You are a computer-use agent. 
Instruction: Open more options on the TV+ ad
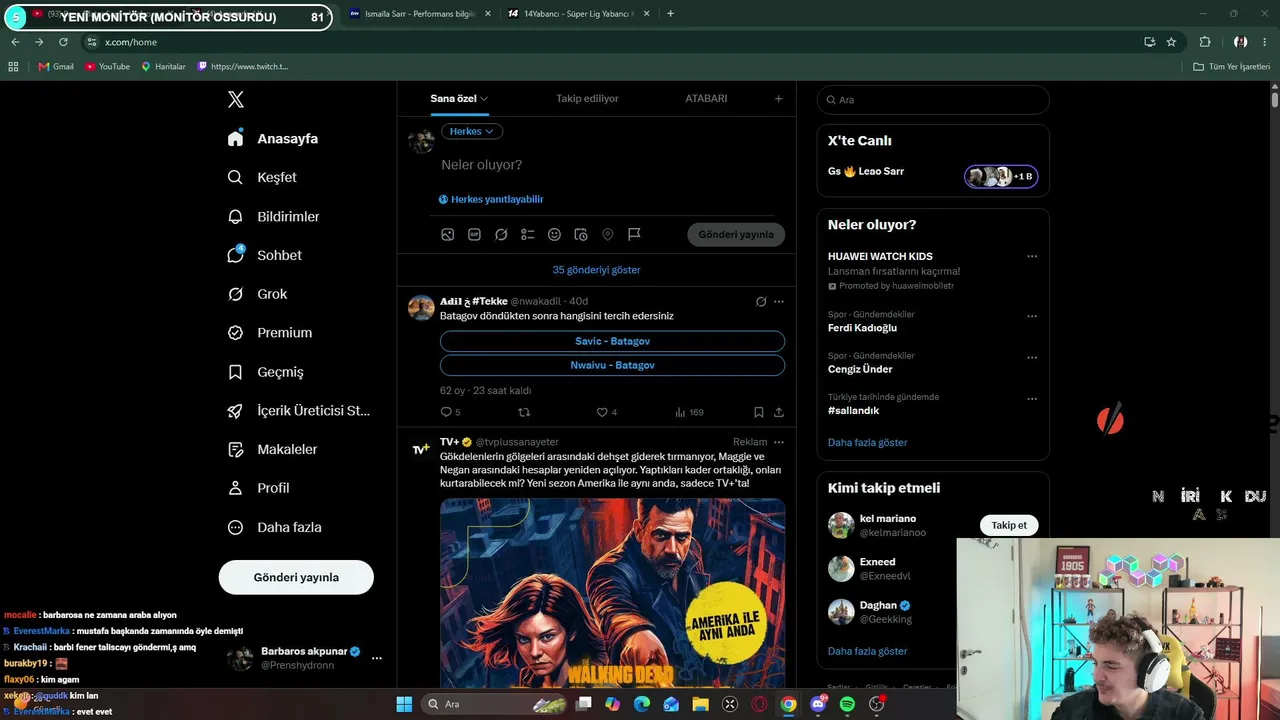point(779,441)
